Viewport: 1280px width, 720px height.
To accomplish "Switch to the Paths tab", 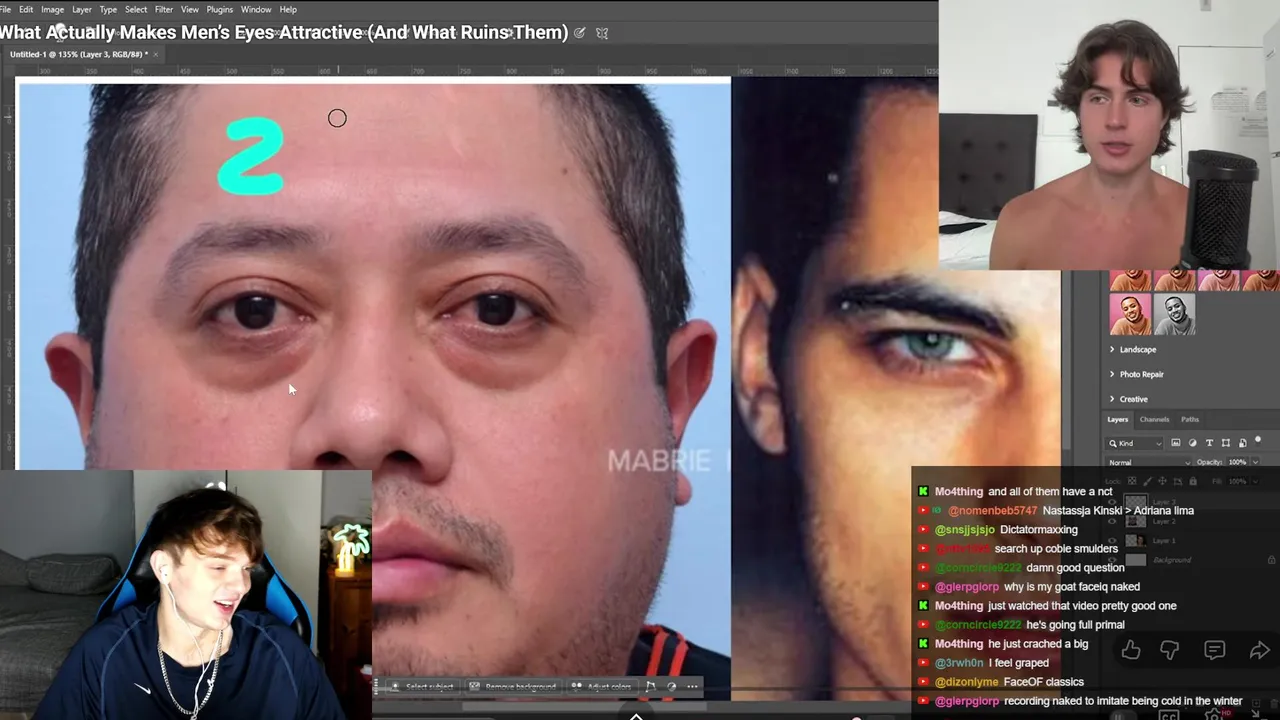I will coord(1190,419).
